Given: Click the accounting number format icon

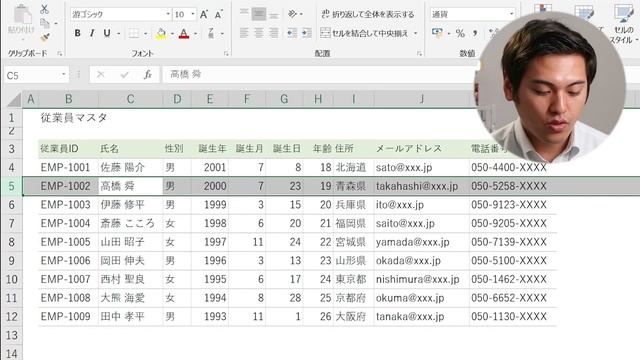Looking at the screenshot, I should click(x=438, y=33).
